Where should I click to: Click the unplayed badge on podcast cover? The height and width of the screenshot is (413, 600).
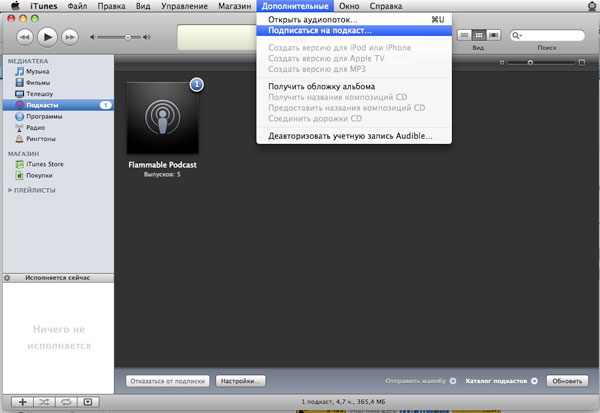pos(197,85)
